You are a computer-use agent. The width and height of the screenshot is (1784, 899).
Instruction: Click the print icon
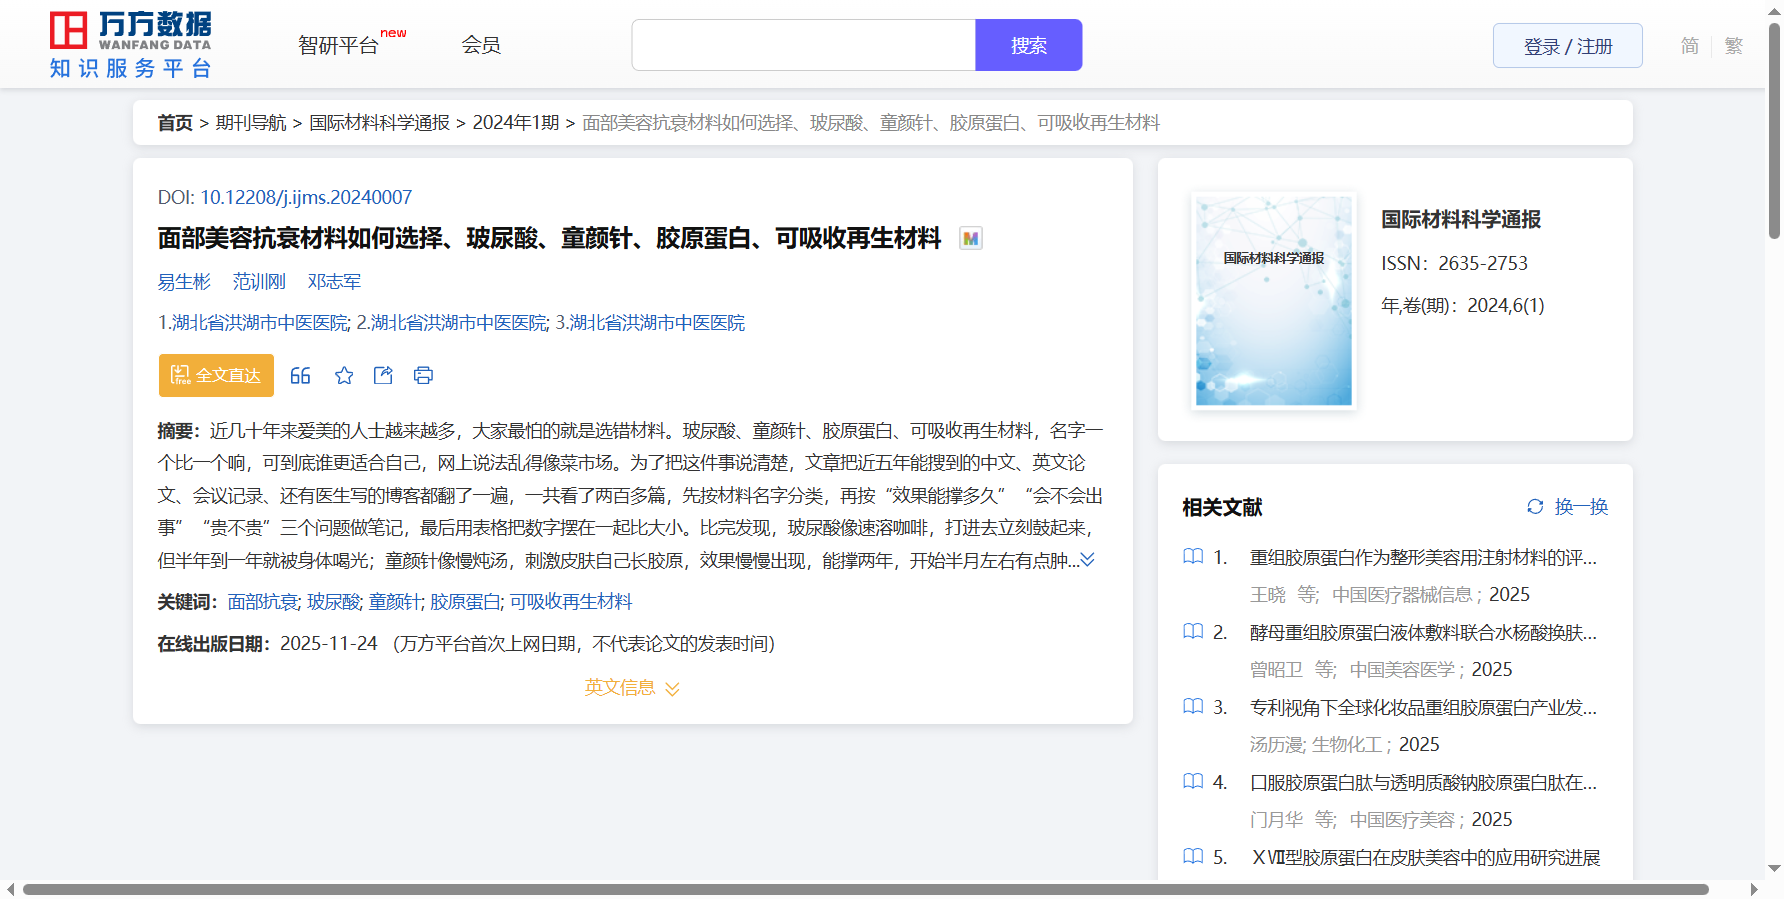click(x=423, y=376)
